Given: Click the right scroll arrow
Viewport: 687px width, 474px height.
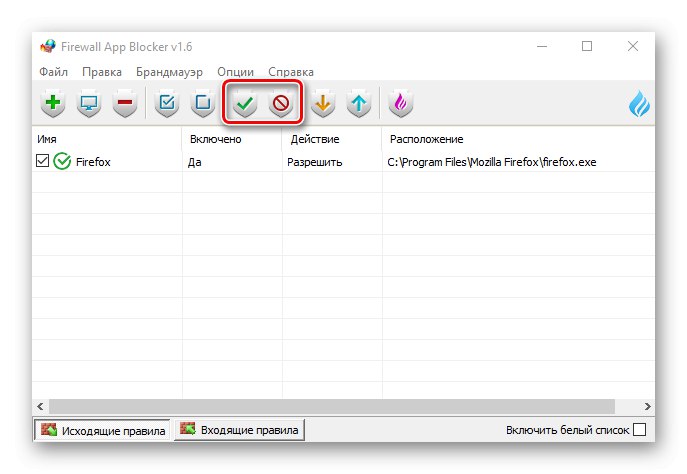Looking at the screenshot, I should pos(648,406).
